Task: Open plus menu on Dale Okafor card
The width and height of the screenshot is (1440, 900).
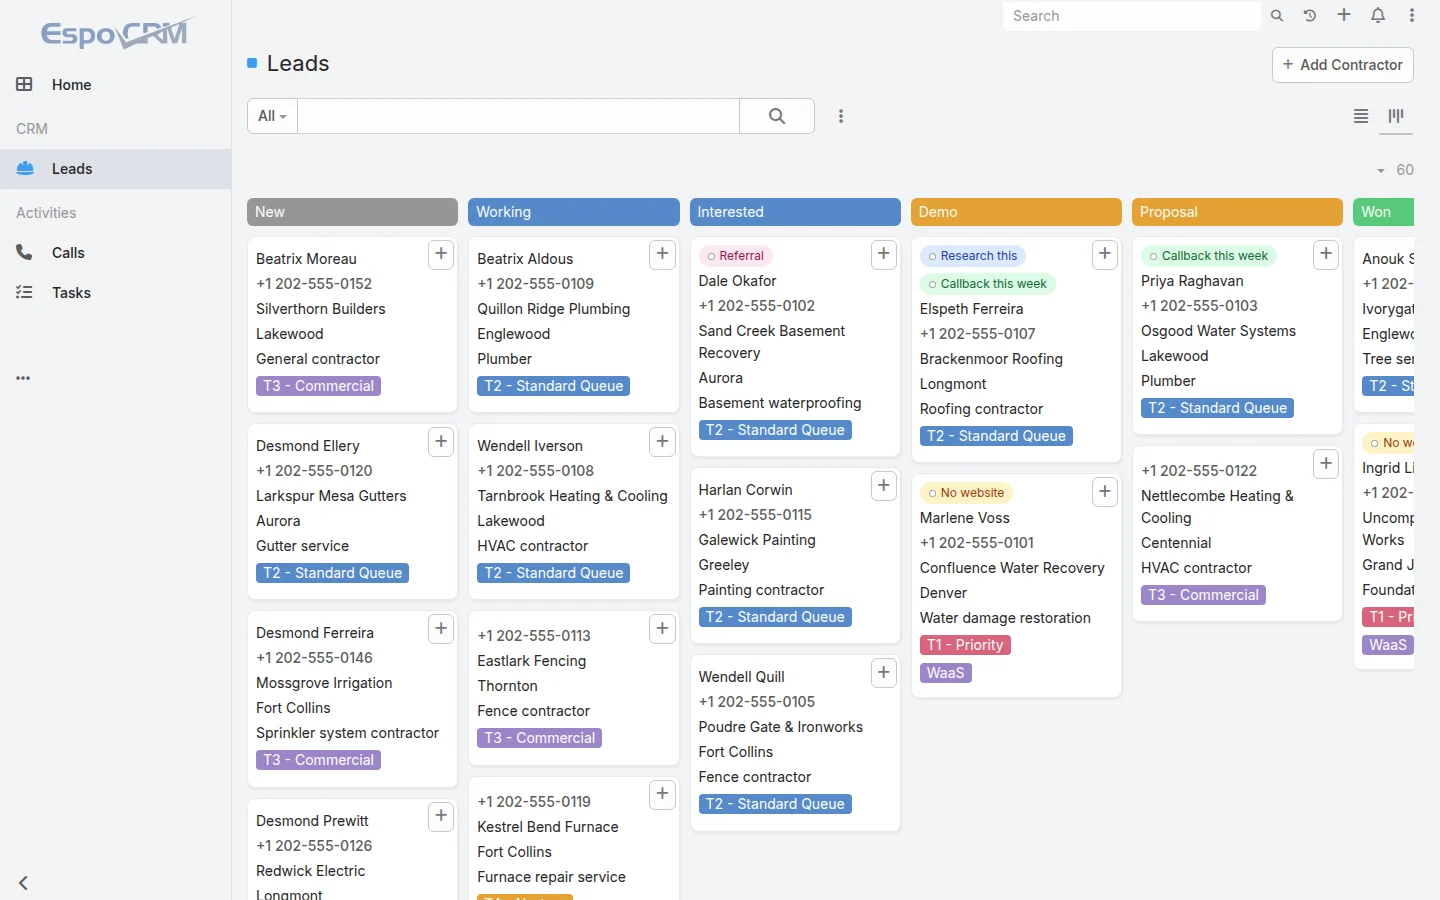Action: click(883, 254)
